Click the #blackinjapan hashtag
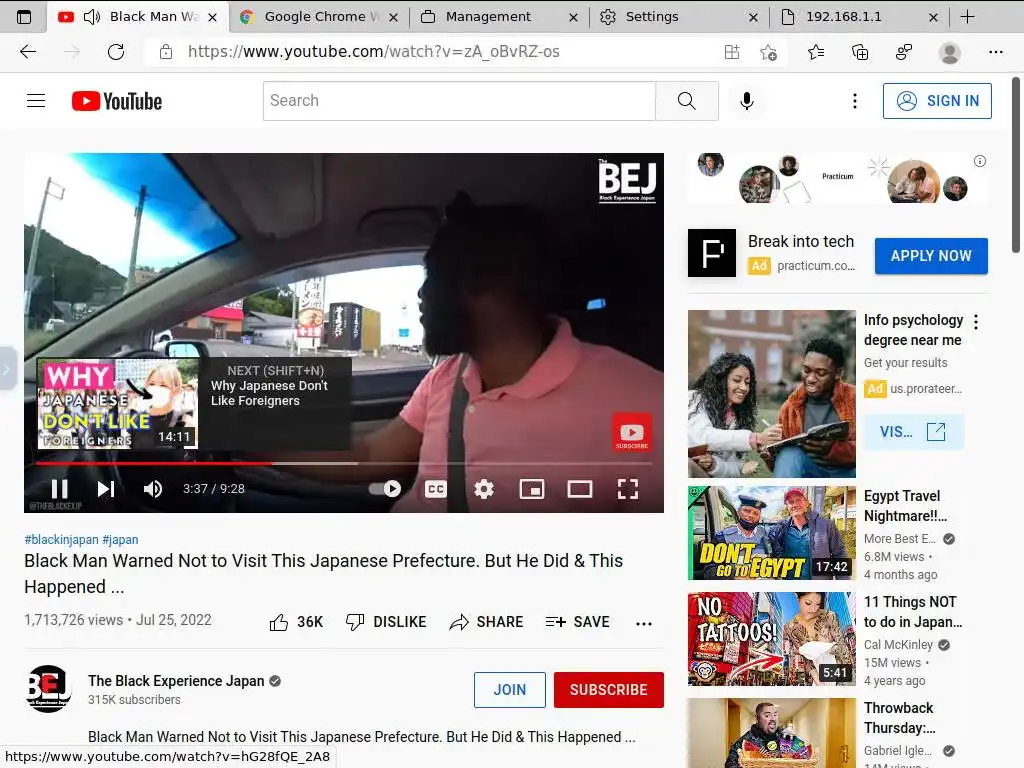 [61, 539]
